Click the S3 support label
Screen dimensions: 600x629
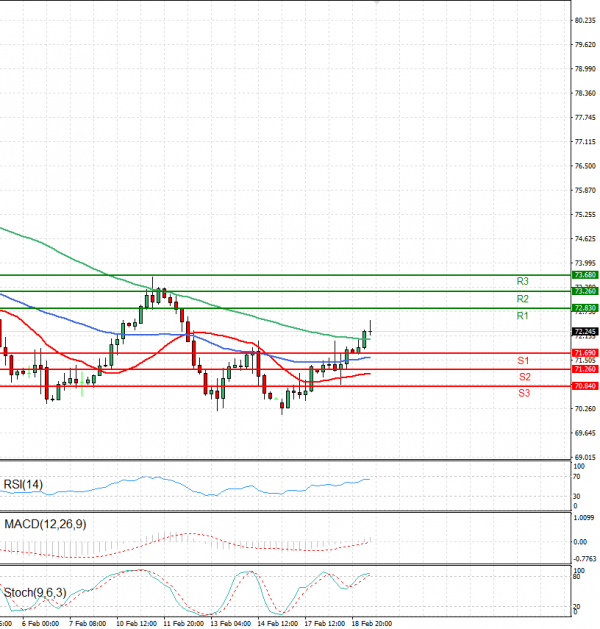(524, 393)
